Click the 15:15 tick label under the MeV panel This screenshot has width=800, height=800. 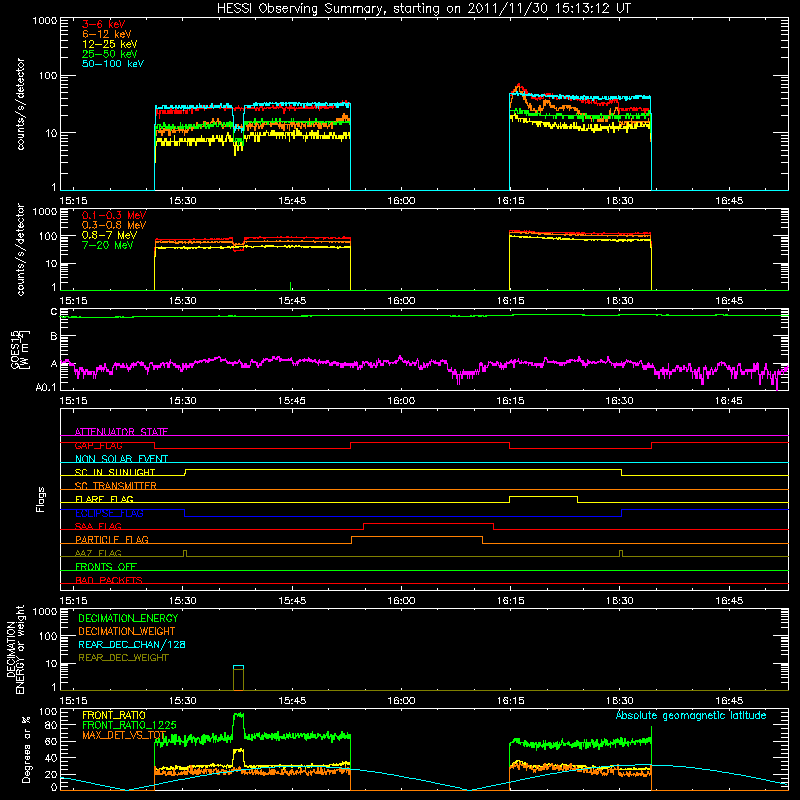click(73, 301)
